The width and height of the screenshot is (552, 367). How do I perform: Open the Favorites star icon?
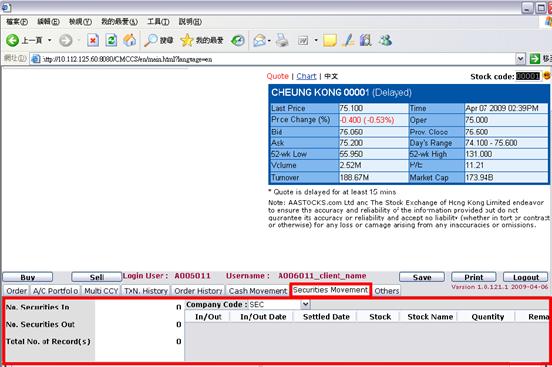pos(187,41)
